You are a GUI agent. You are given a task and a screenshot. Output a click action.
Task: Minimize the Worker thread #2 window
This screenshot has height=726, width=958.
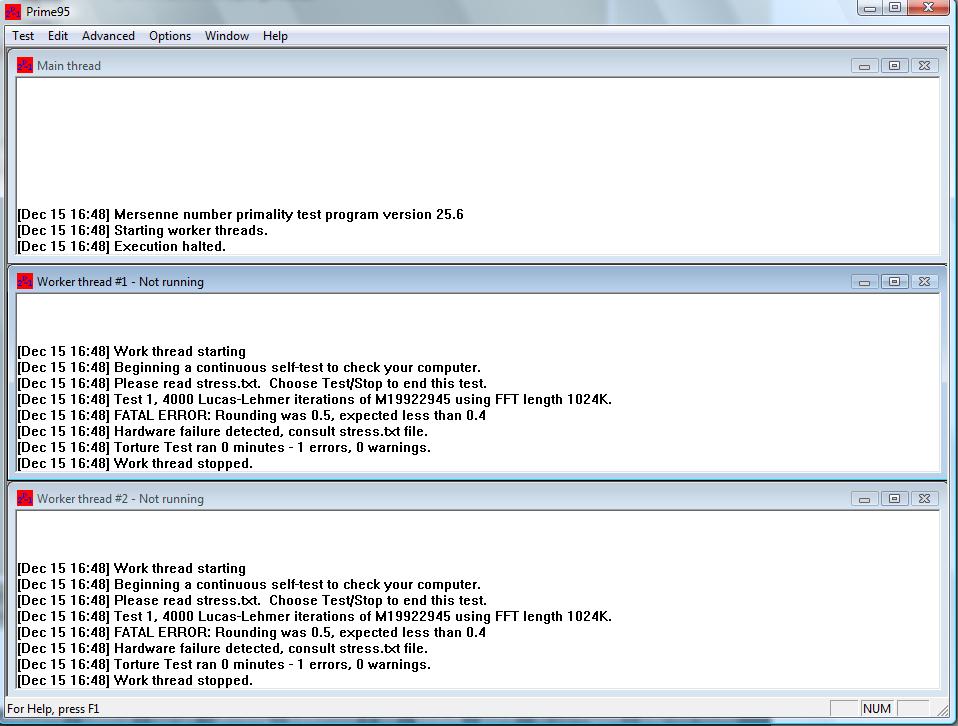coord(864,499)
